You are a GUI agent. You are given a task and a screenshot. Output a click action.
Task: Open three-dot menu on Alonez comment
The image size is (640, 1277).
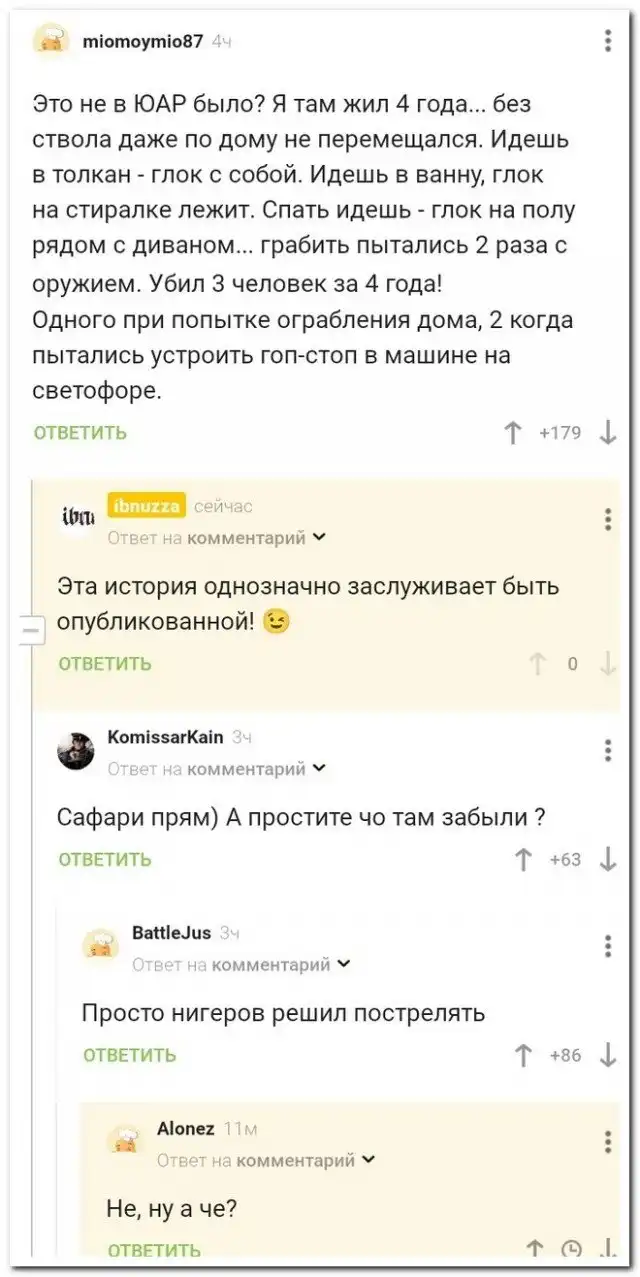(608, 1141)
